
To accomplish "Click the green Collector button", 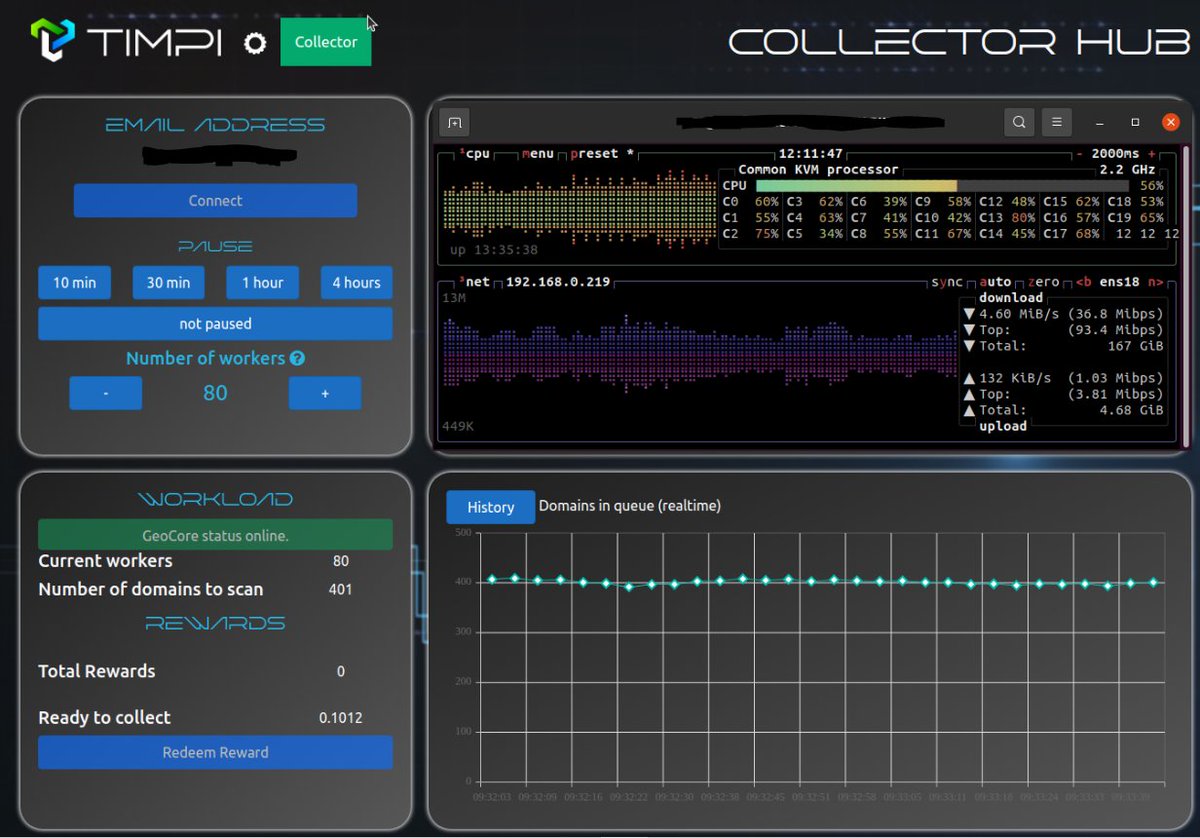I will pyautogui.click(x=326, y=42).
